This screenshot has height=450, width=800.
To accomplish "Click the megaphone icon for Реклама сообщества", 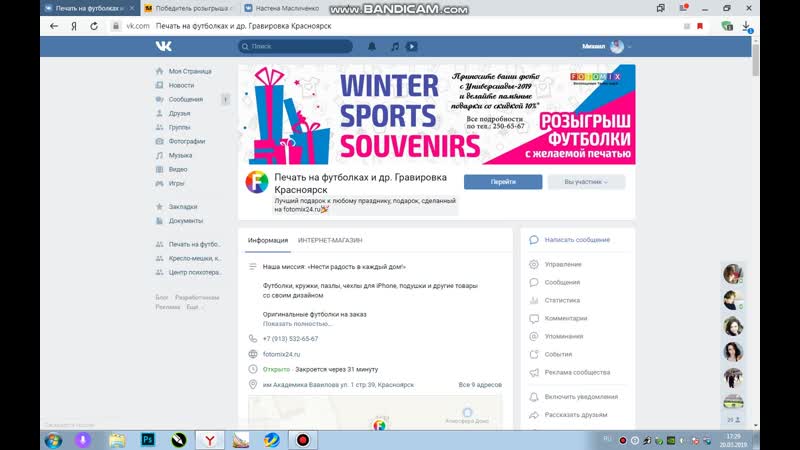I will (534, 372).
